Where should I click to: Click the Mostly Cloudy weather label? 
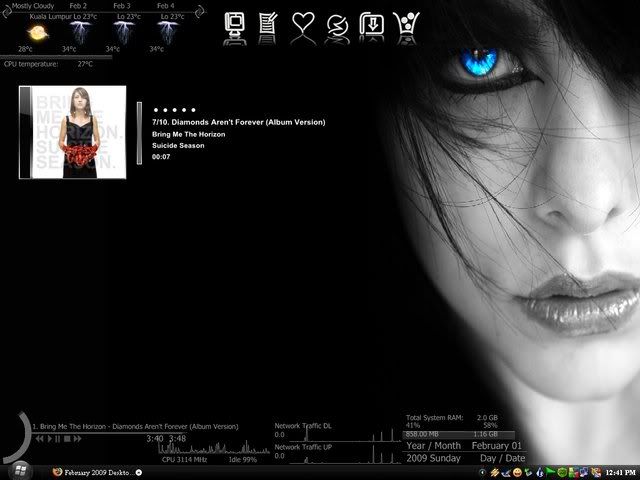(33, 6)
